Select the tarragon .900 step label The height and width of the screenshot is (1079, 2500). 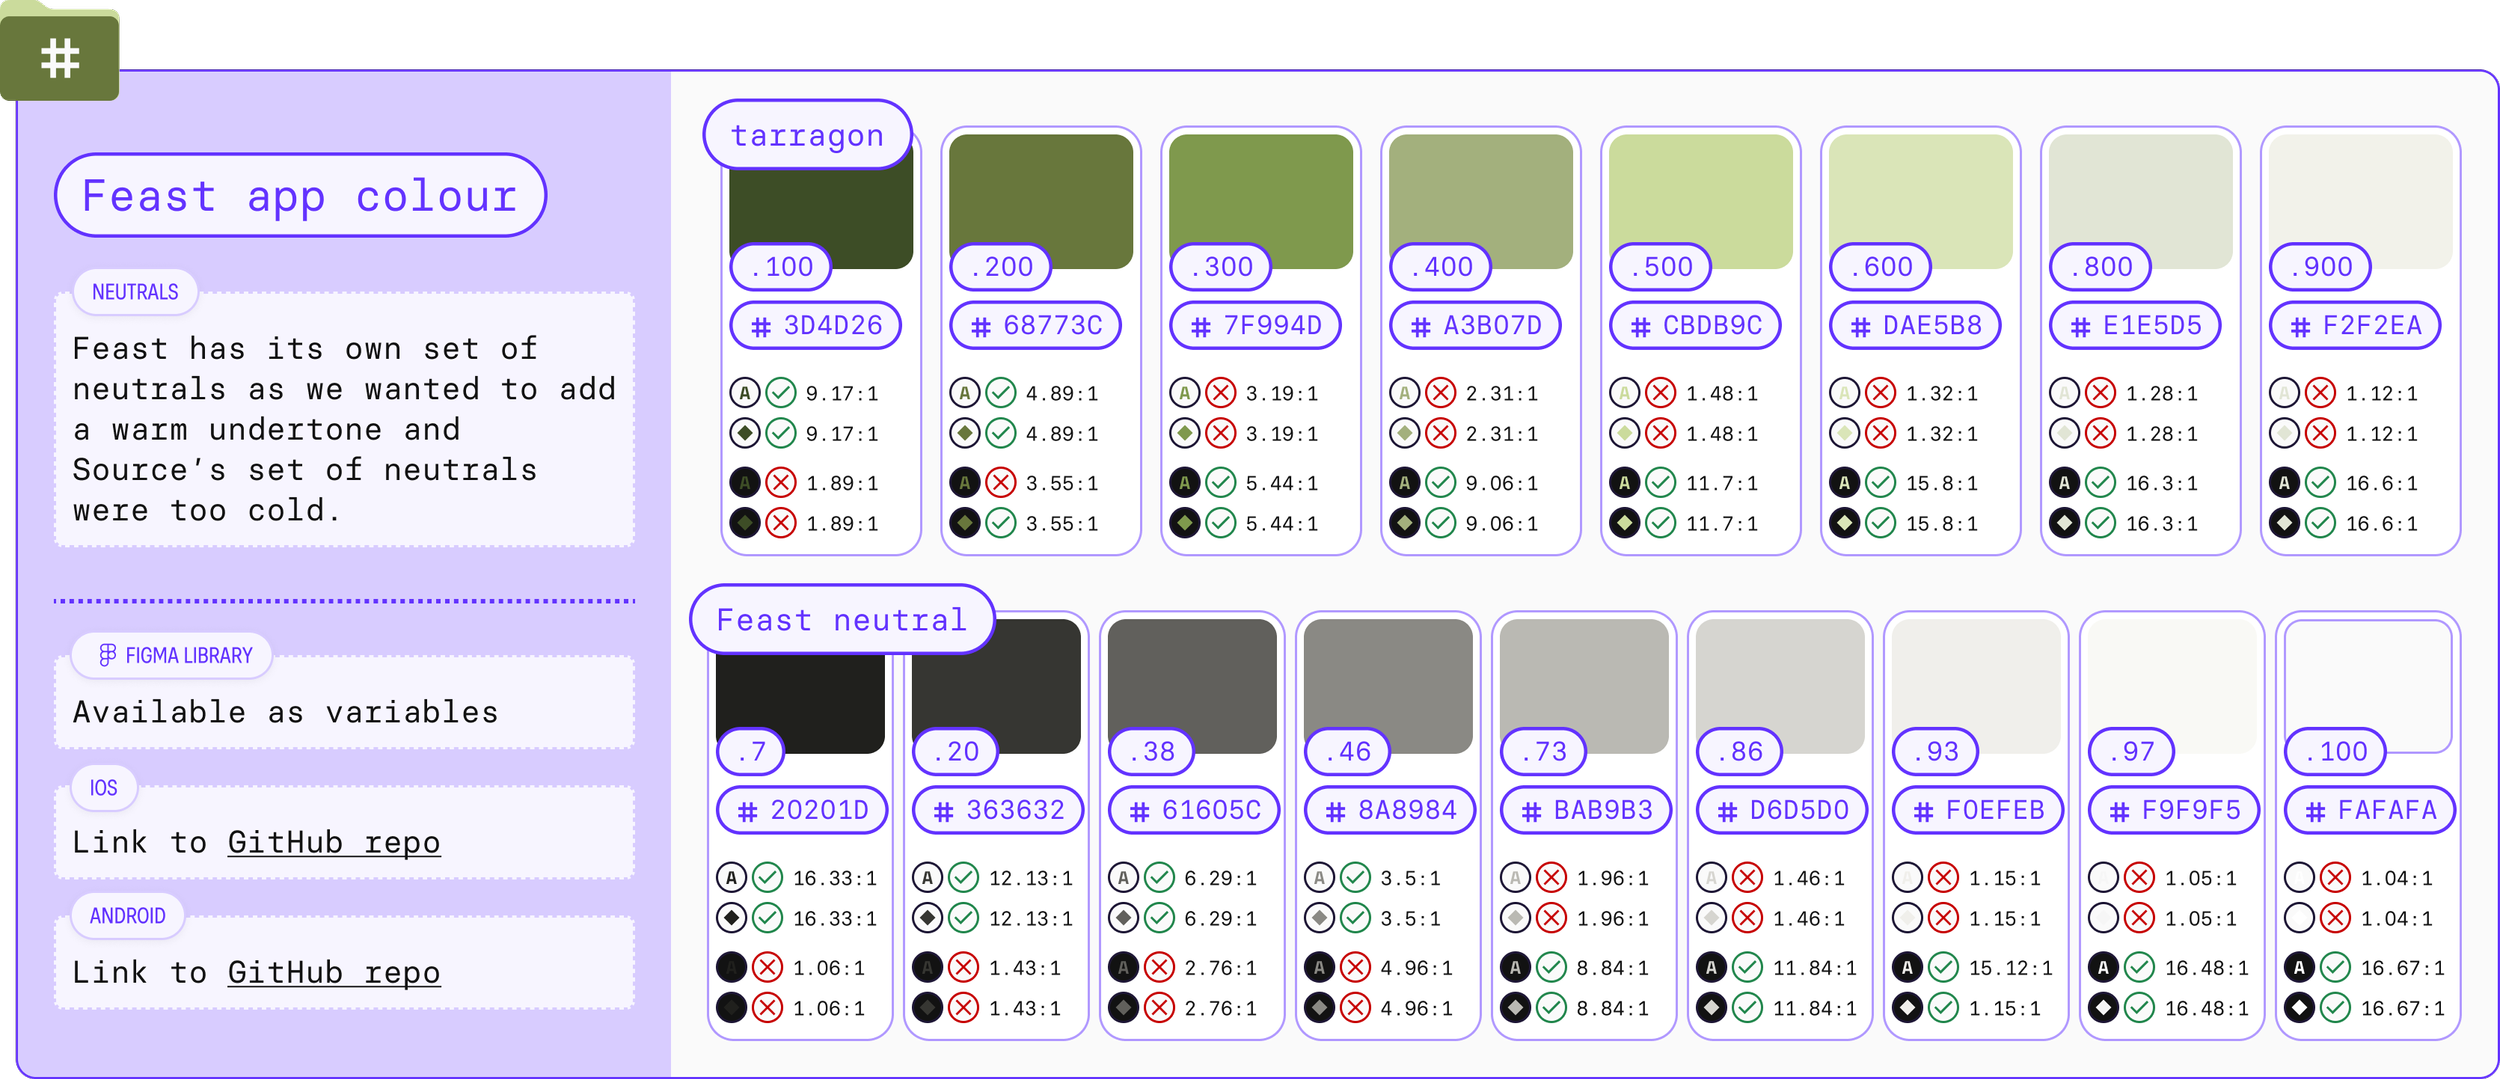tap(2321, 267)
